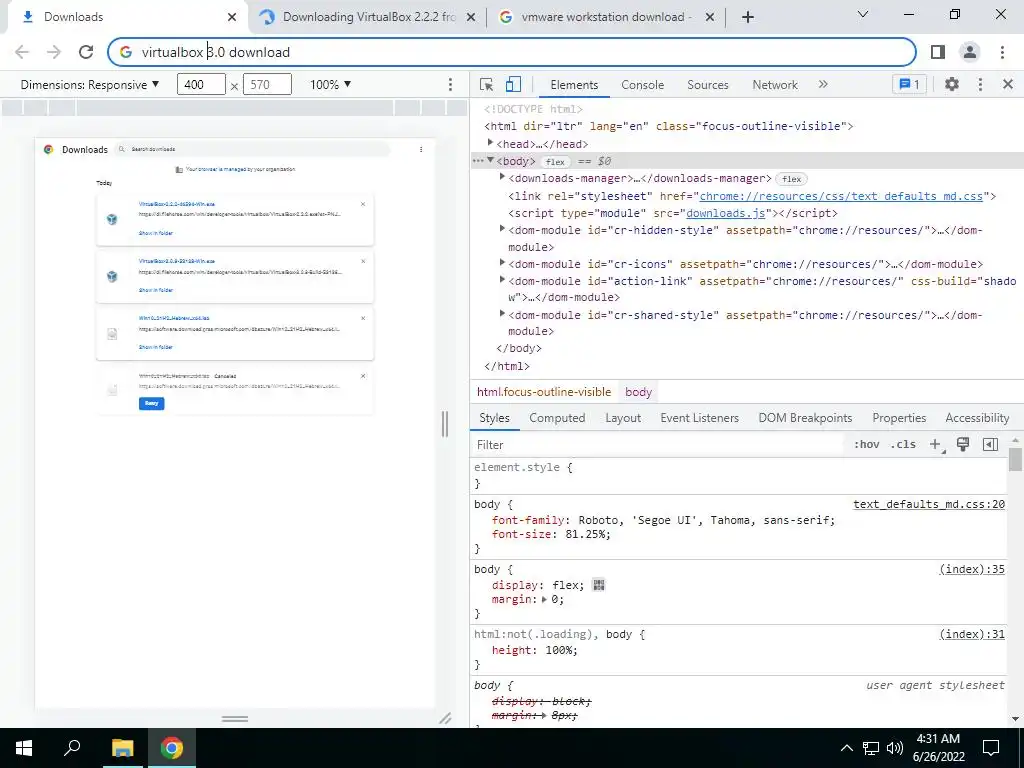
Task: Open a new tab with plus button
Action: (748, 17)
